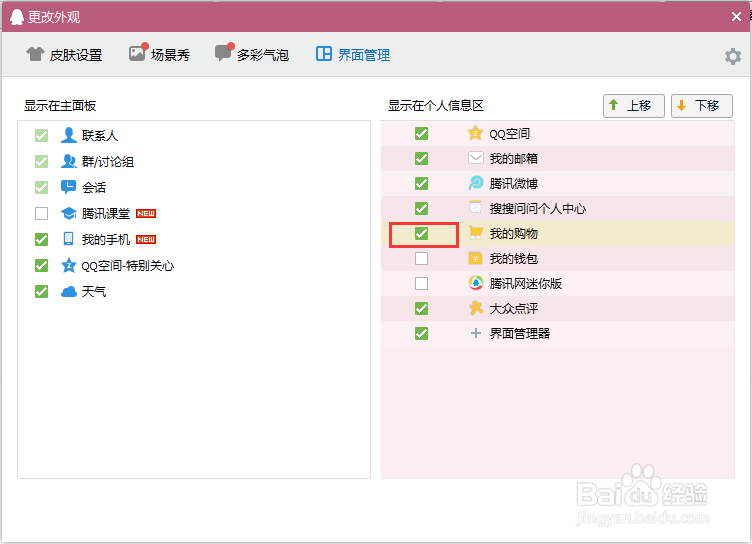Open settings gear icon in toolbar

tap(732, 56)
